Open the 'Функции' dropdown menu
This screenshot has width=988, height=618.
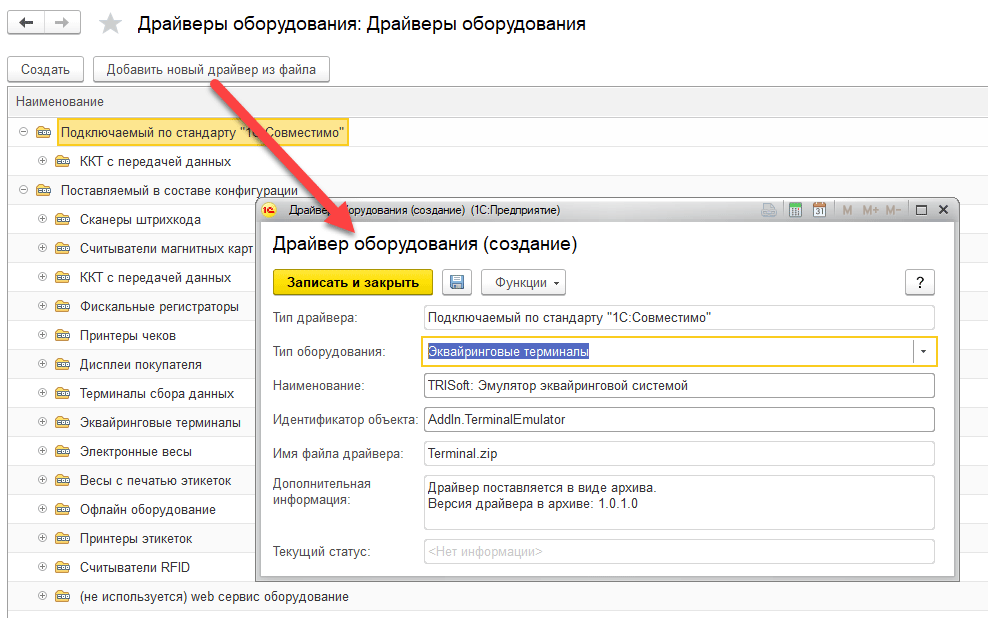pyautogui.click(x=523, y=282)
